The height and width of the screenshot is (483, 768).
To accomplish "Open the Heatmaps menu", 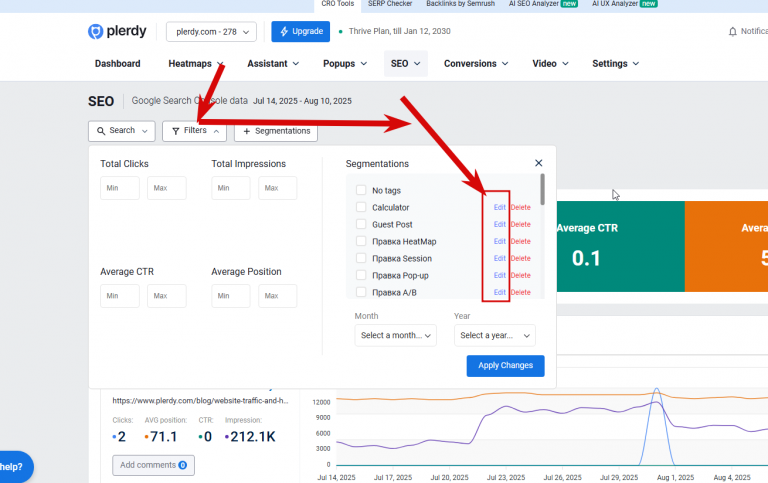I will click(195, 64).
